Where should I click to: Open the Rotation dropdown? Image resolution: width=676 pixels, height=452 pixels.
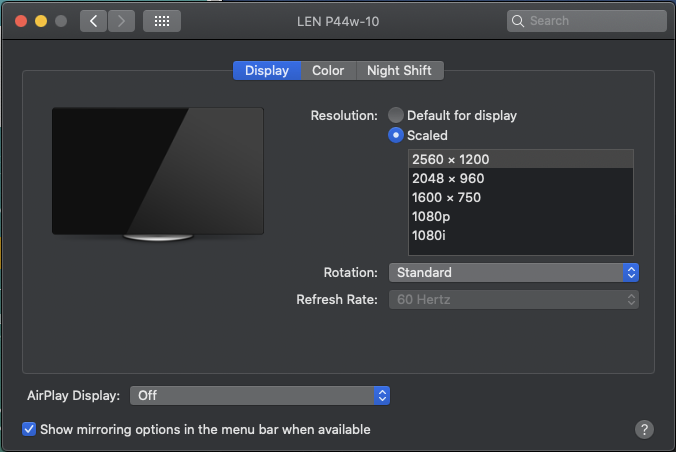[513, 272]
